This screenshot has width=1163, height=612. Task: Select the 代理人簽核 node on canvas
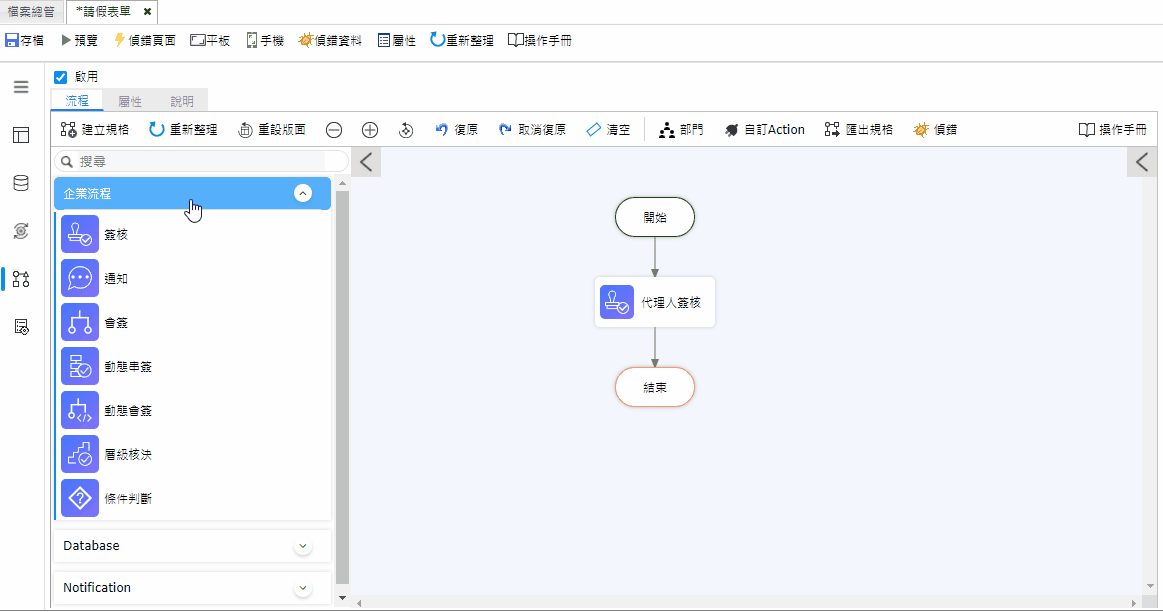coord(655,302)
